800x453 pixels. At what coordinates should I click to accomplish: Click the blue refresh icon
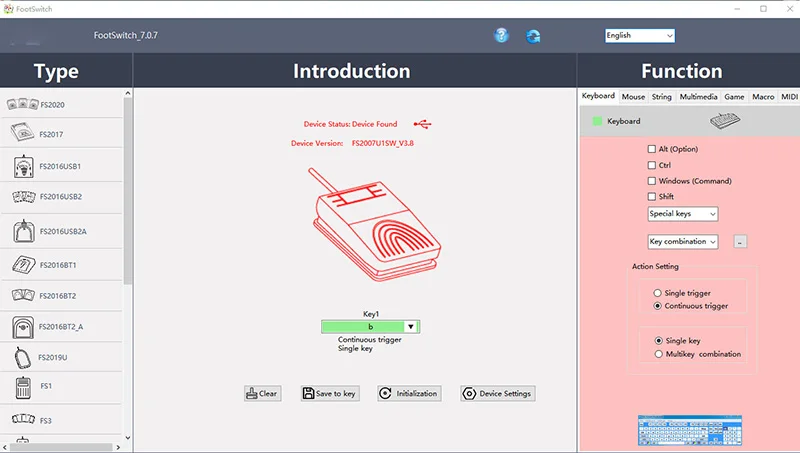click(x=534, y=36)
